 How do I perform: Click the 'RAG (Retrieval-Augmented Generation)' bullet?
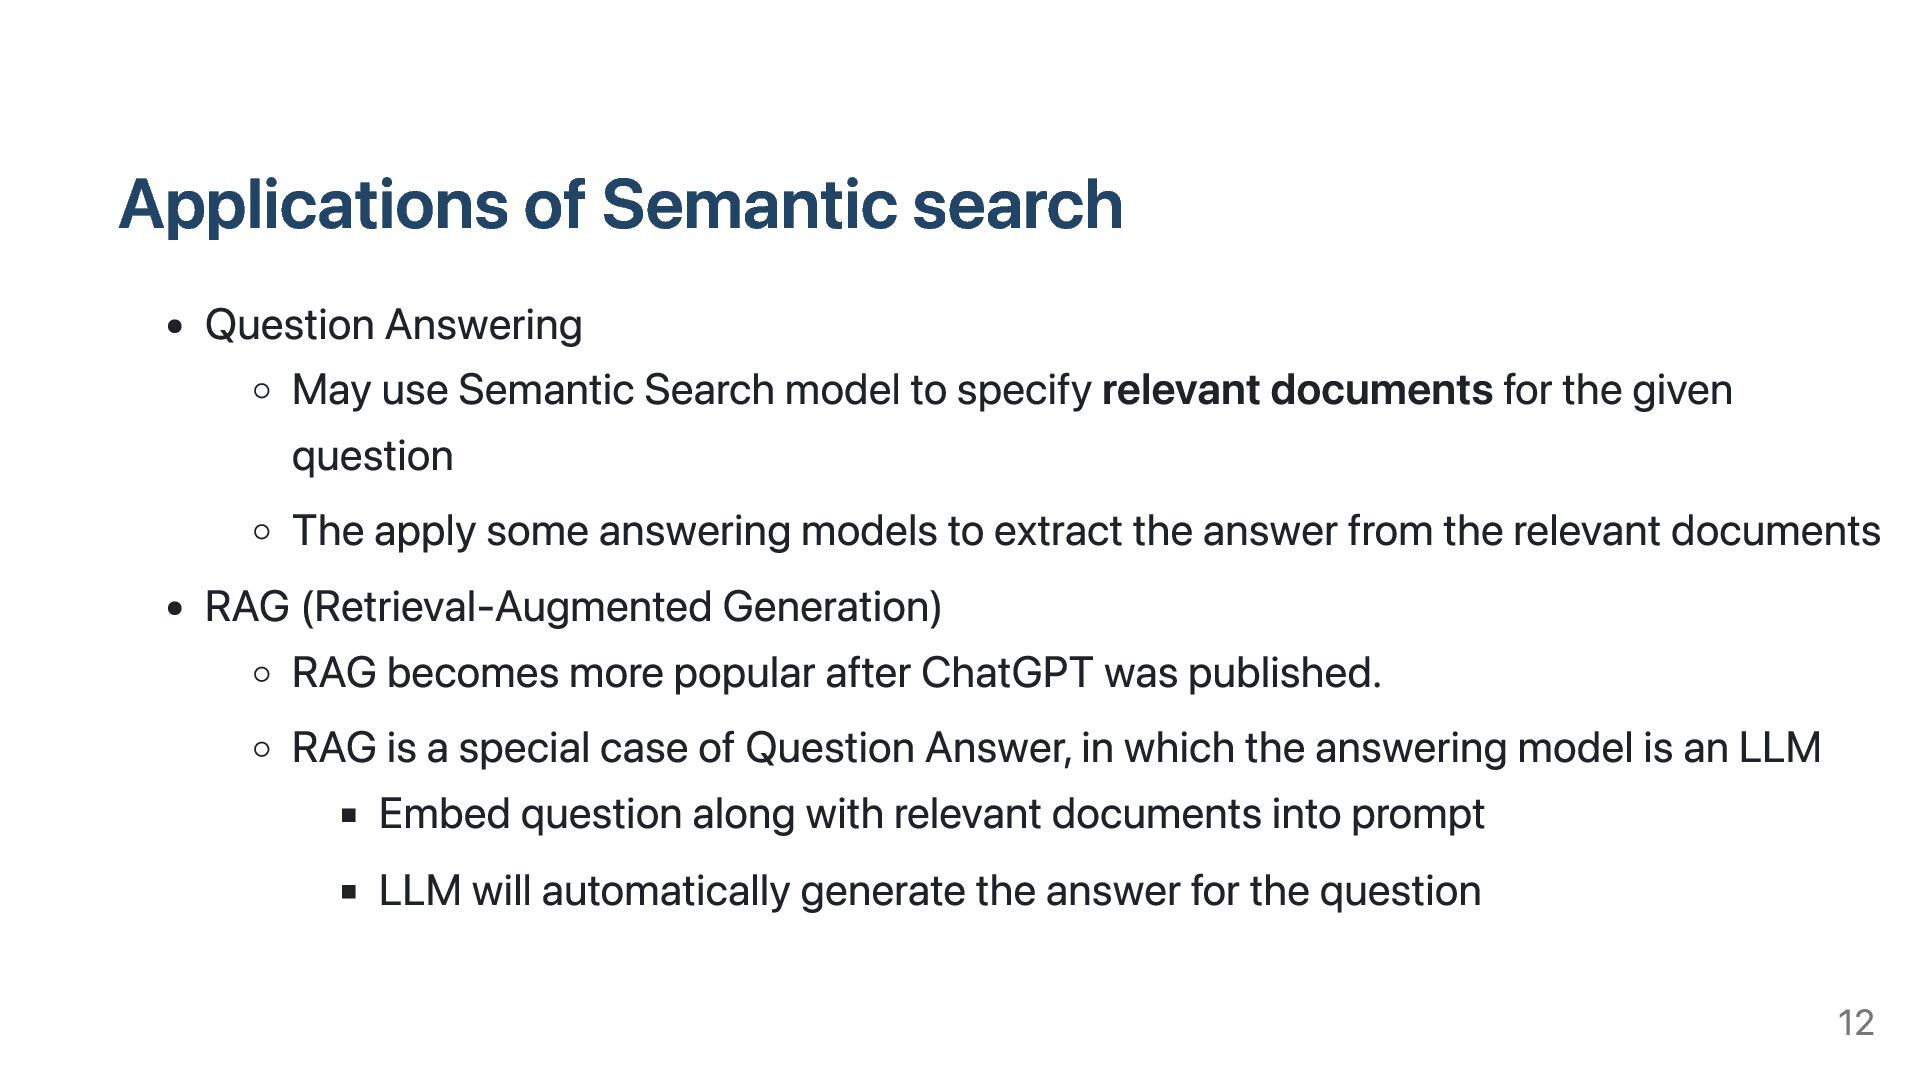[573, 607]
